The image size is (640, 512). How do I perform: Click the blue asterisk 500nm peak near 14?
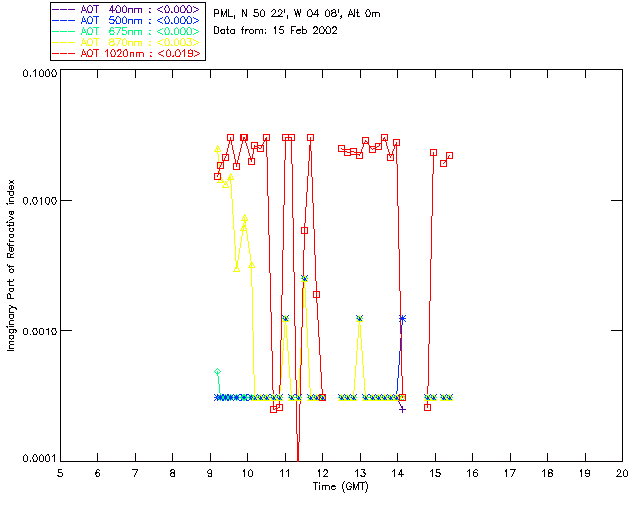click(x=402, y=318)
